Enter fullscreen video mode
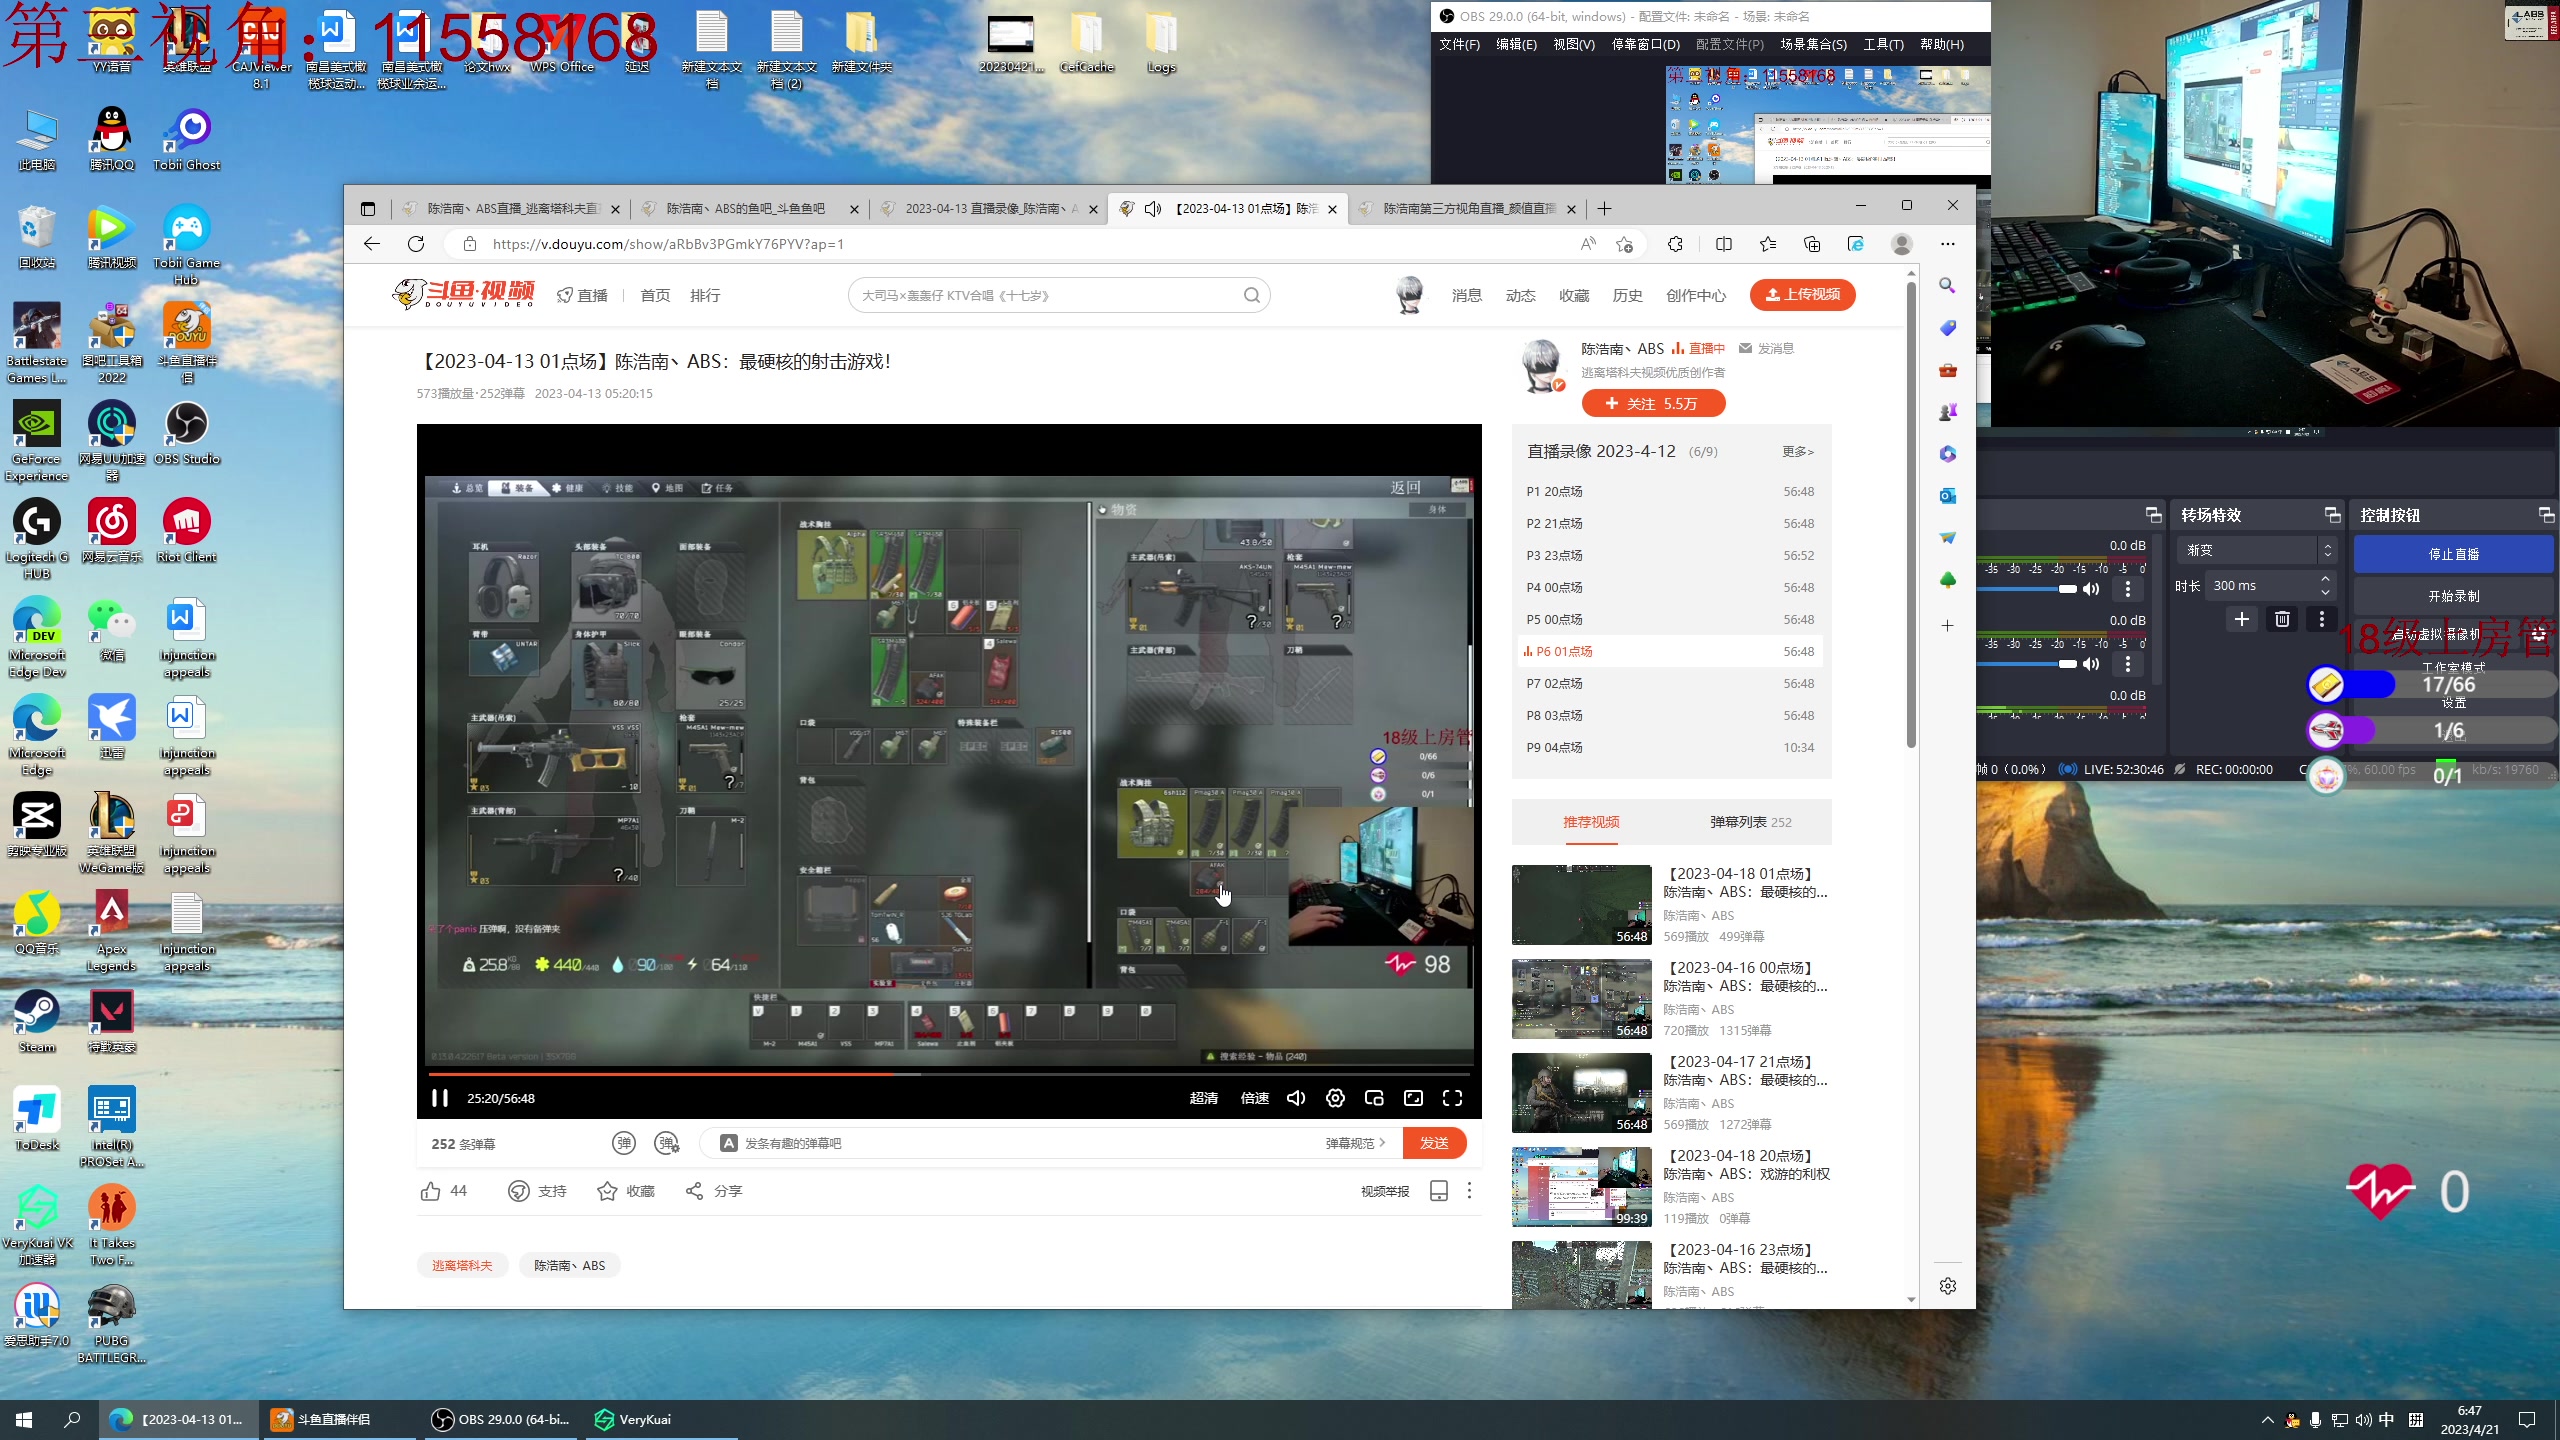The height and width of the screenshot is (1440, 2560). (1452, 1098)
